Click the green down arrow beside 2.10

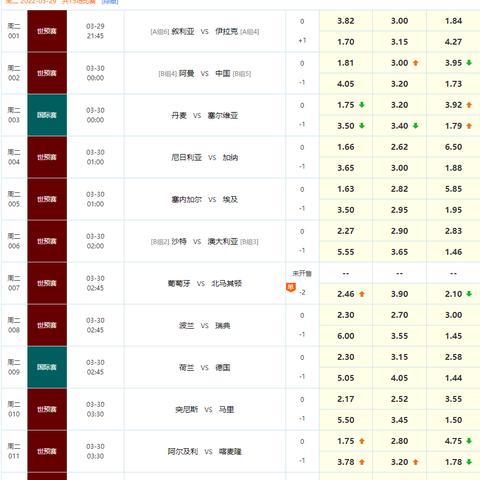click(x=469, y=294)
